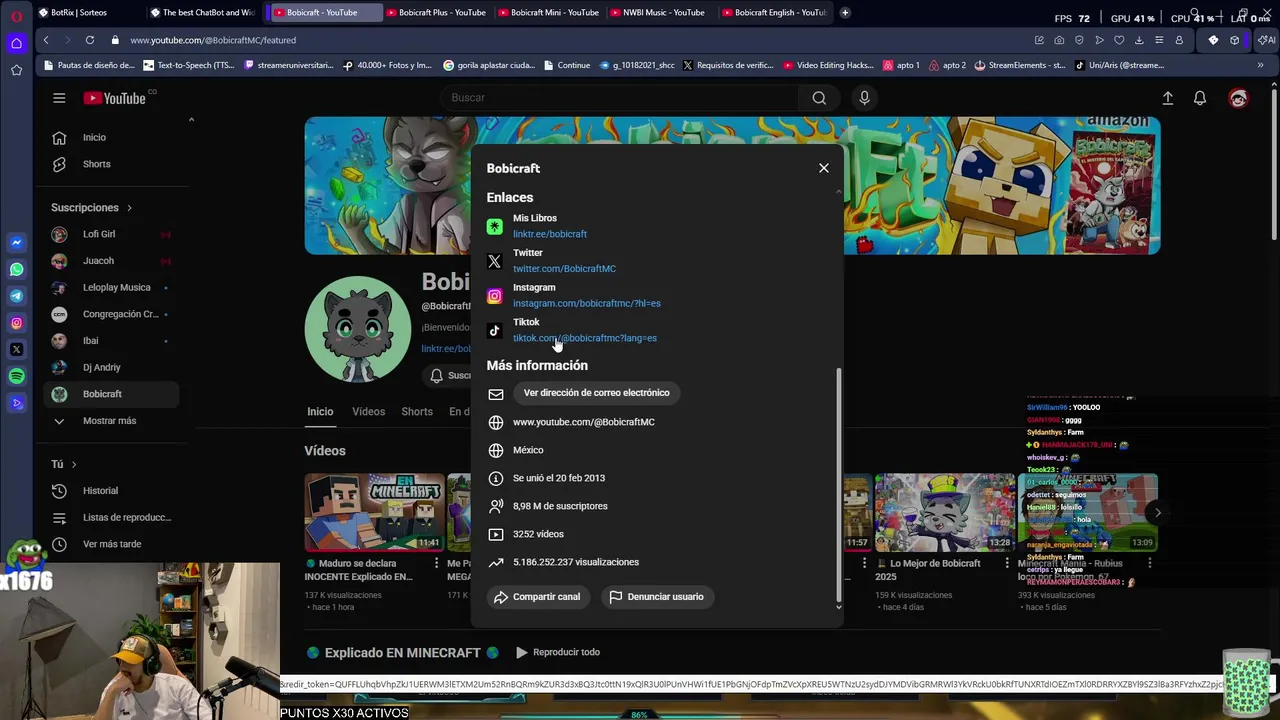Select the Inicio channel tab
This screenshot has width=1280, height=720.
tap(320, 412)
